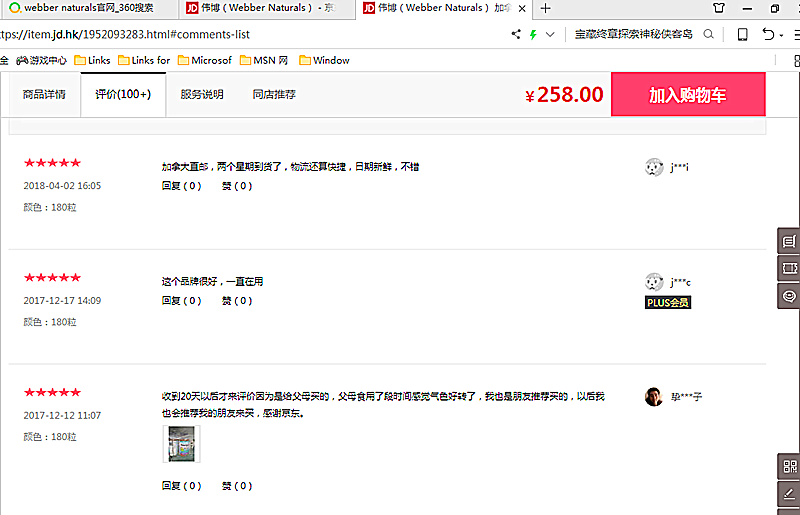Click the 加入购物车 button
Viewport: 800px width, 515px height.
point(687,95)
